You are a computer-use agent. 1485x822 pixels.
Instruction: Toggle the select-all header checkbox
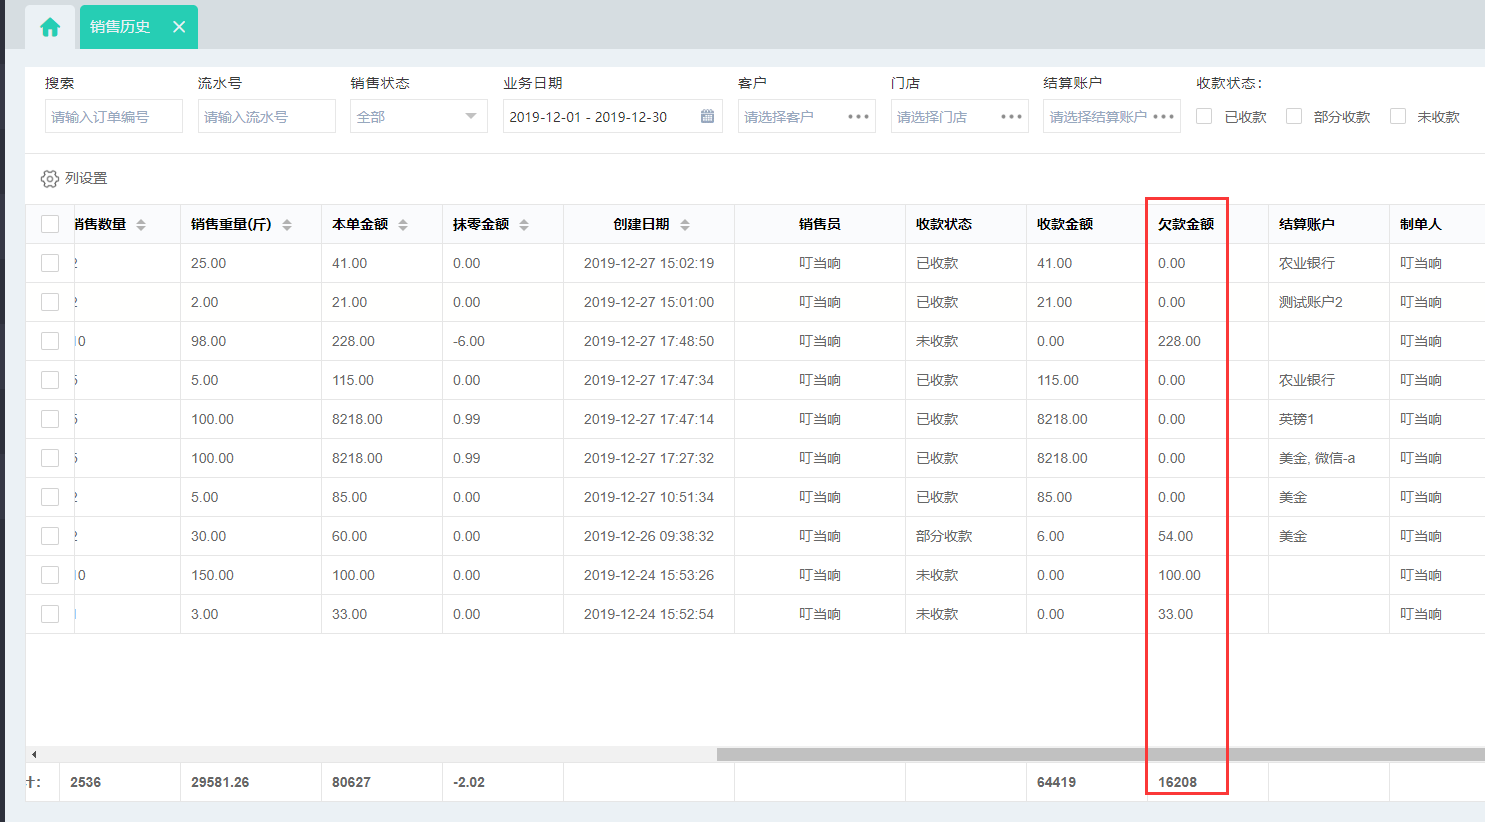click(x=50, y=224)
